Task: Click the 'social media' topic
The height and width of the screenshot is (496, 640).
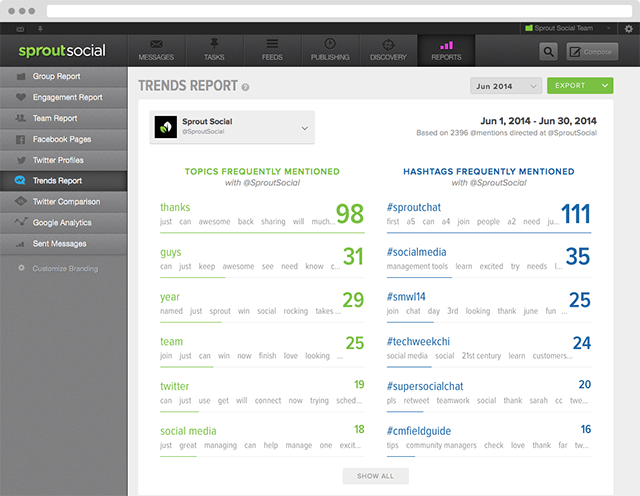Action: click(188, 431)
